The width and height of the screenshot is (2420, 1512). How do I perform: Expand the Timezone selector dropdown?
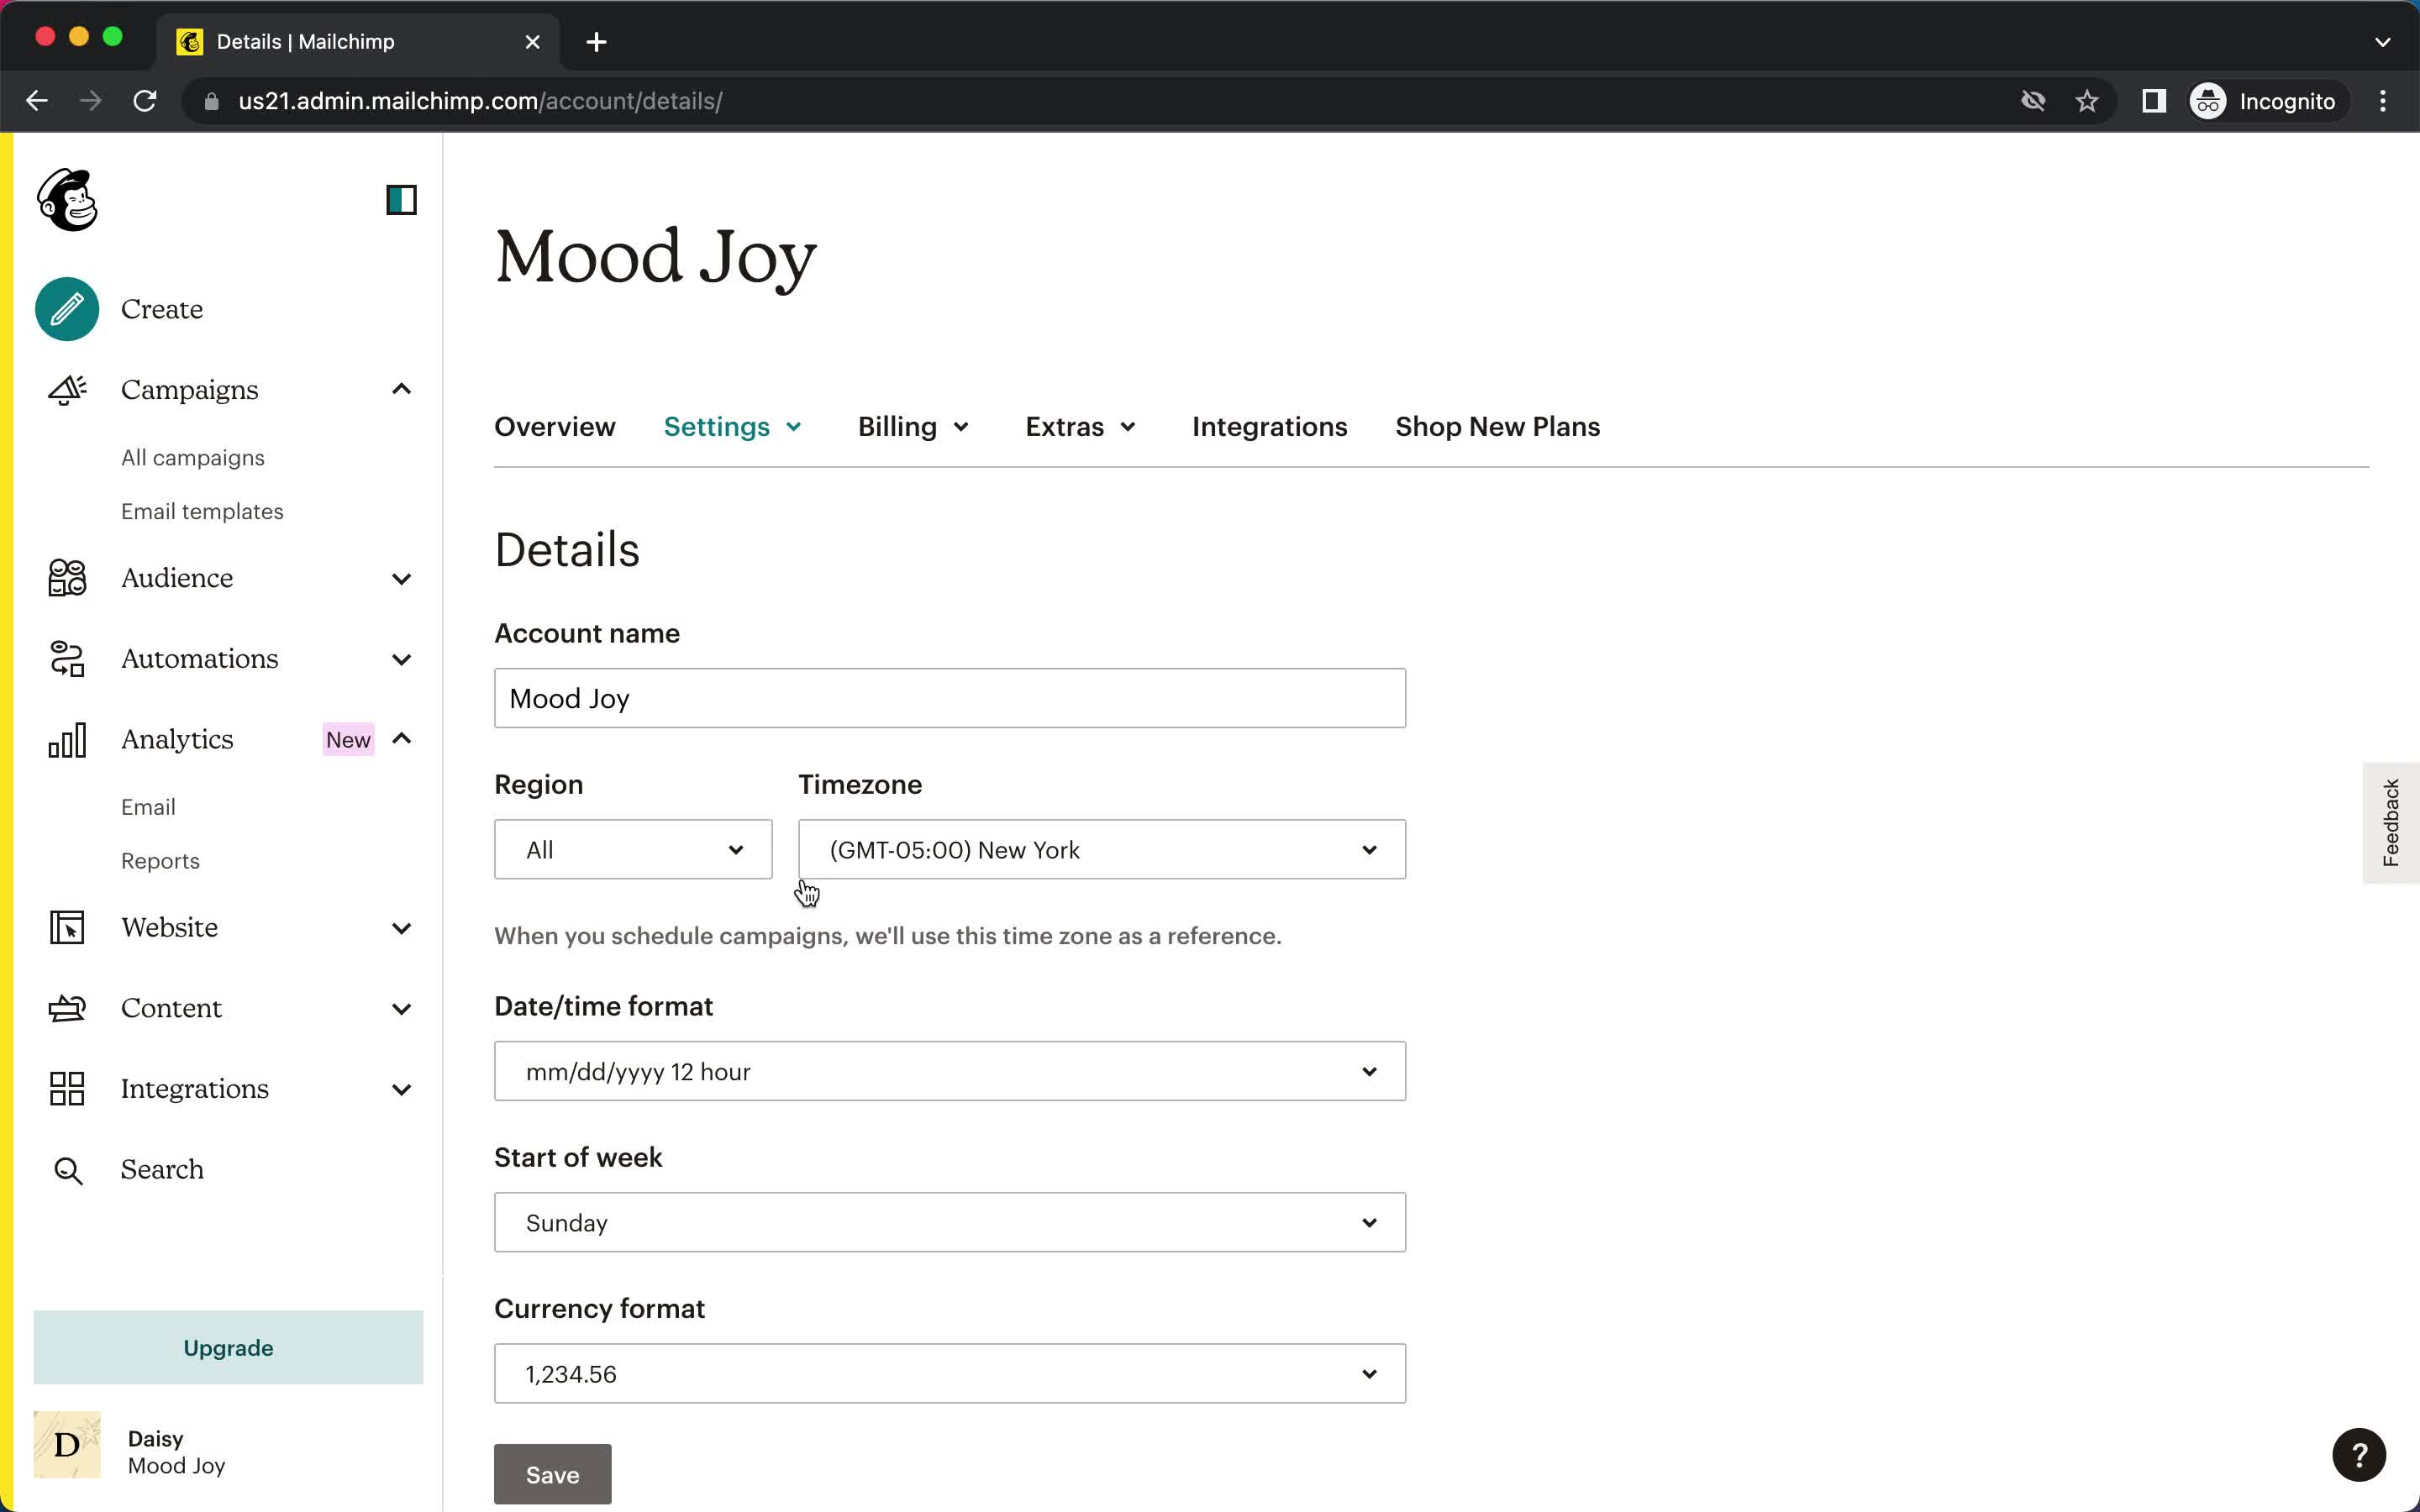1101,848
